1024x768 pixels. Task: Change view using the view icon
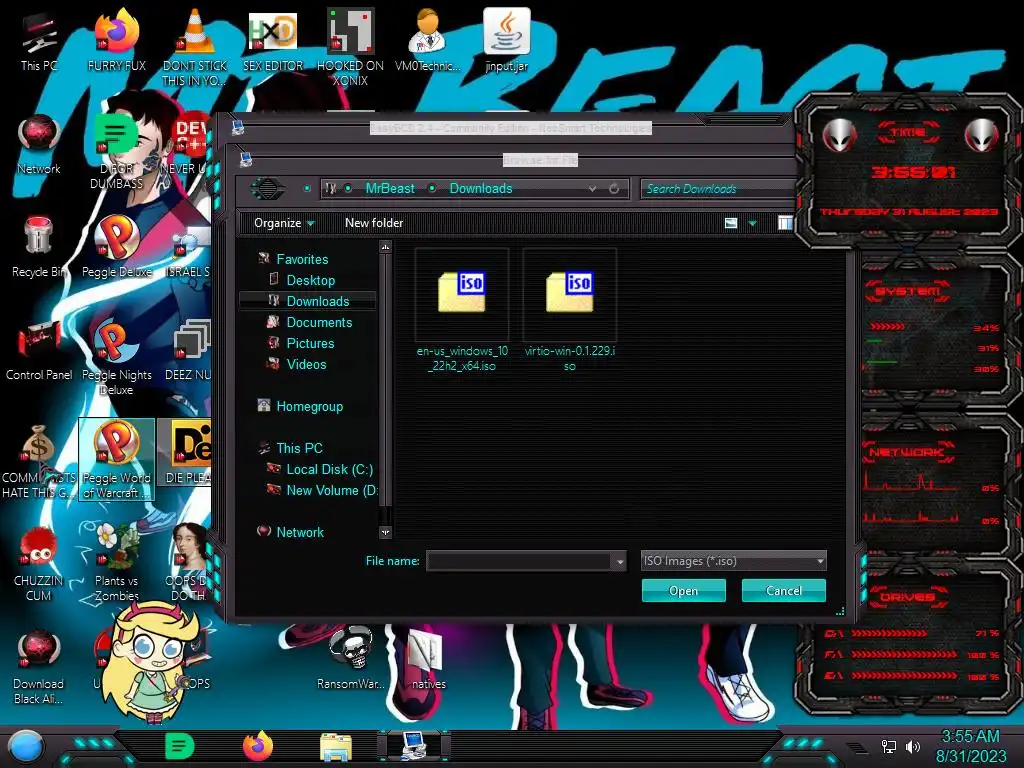click(x=731, y=223)
